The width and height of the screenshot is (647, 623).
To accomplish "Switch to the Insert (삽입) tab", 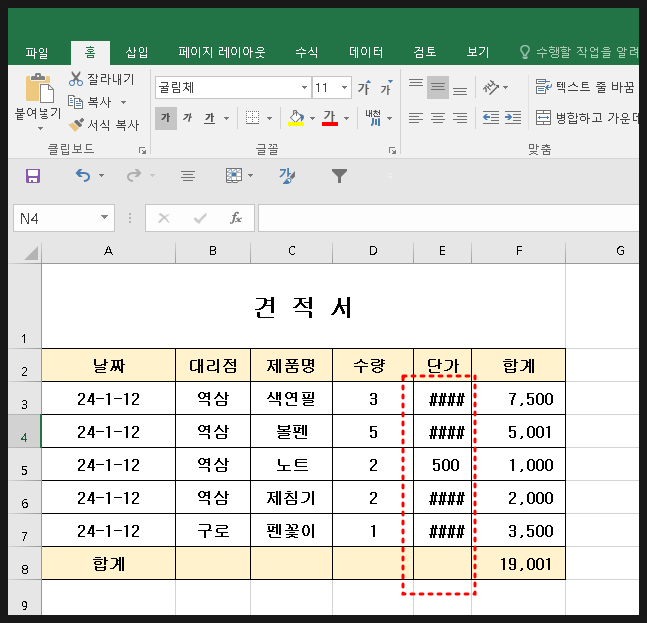I will [x=137, y=52].
